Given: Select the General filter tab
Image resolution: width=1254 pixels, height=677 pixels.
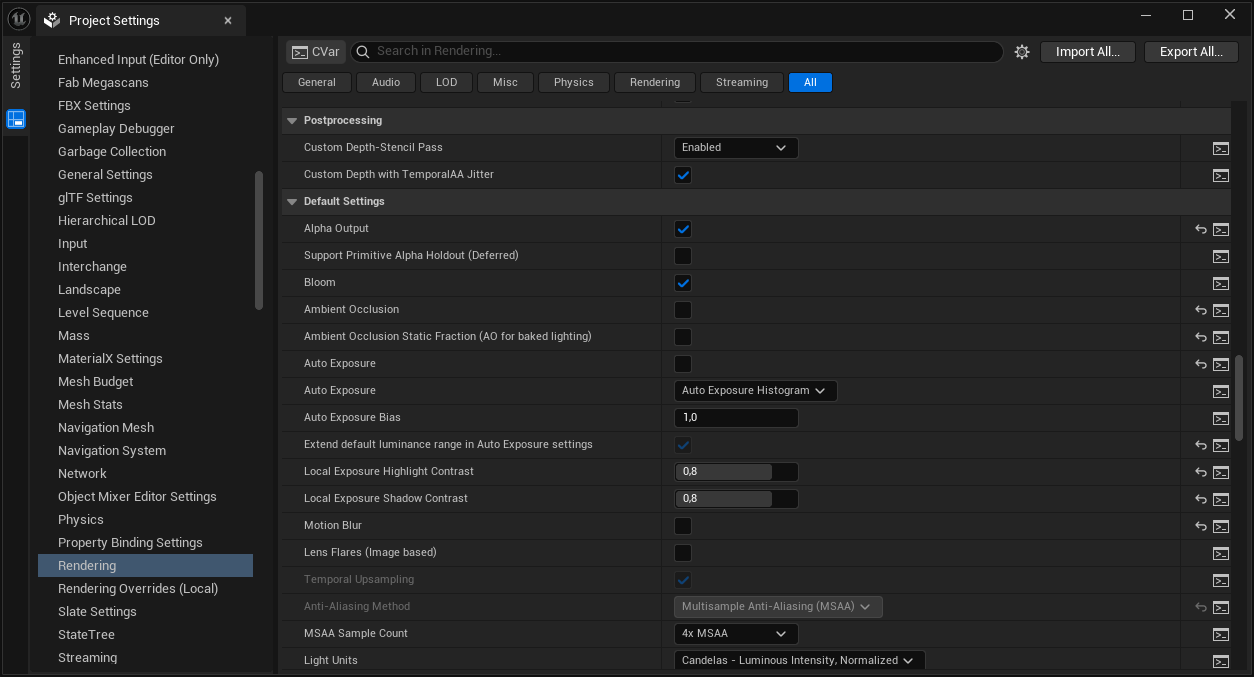Looking at the screenshot, I should point(317,83).
